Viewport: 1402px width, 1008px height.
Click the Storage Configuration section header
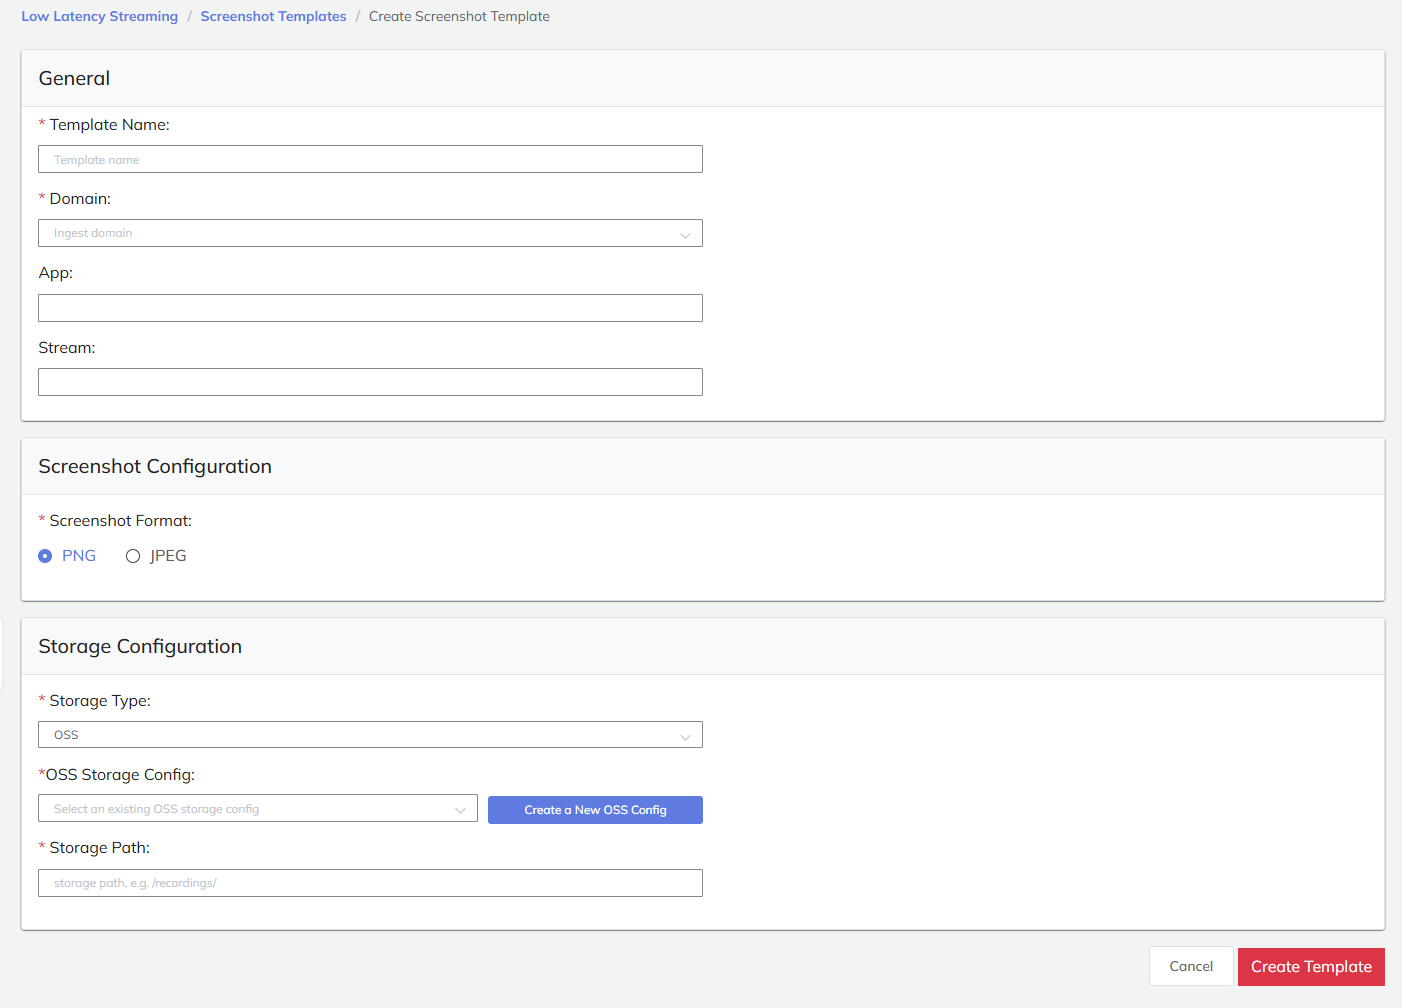click(140, 646)
